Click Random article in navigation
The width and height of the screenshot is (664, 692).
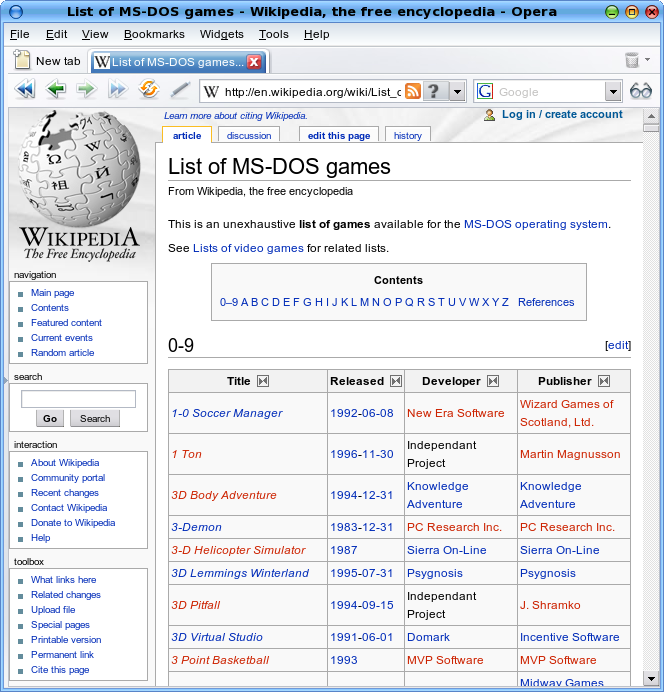(x=62, y=353)
